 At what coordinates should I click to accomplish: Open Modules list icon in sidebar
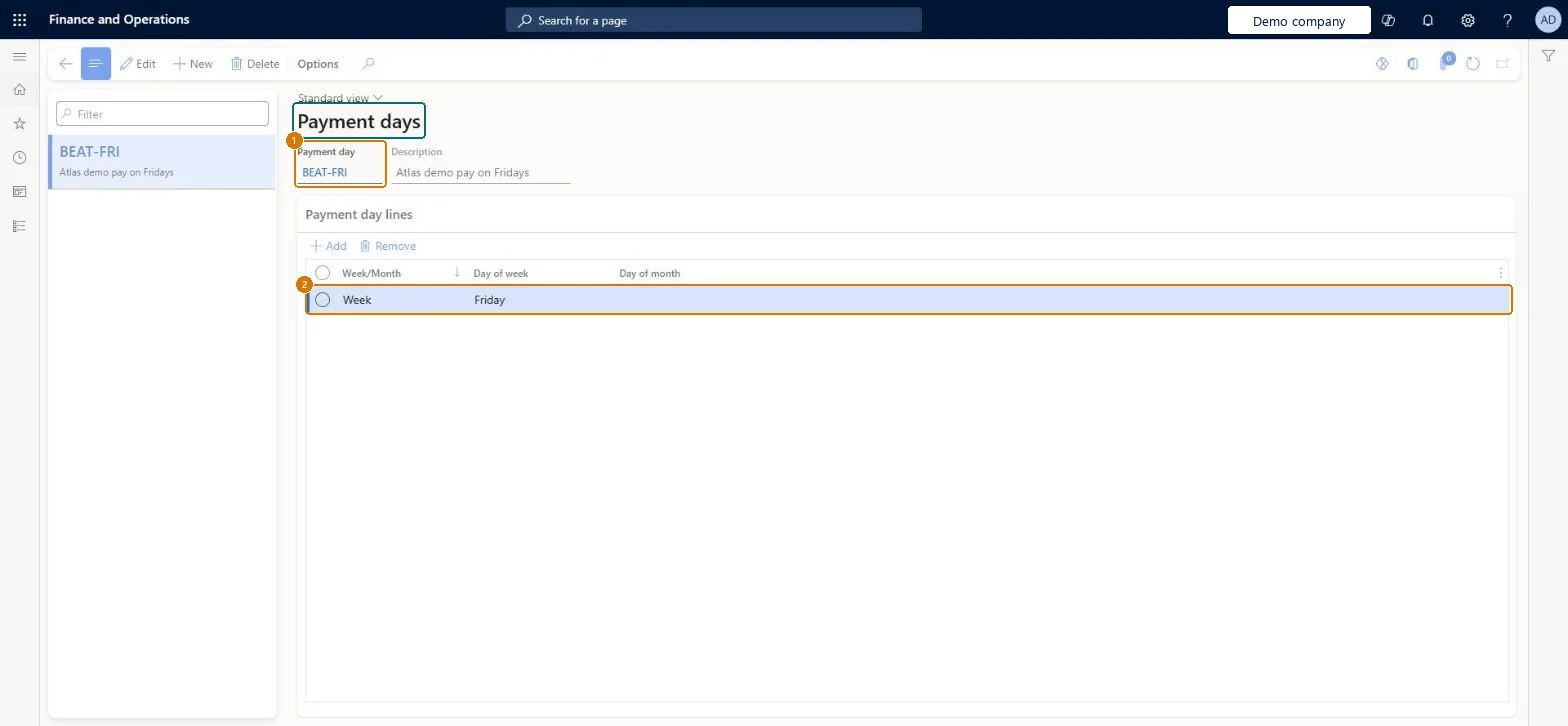[x=19, y=226]
